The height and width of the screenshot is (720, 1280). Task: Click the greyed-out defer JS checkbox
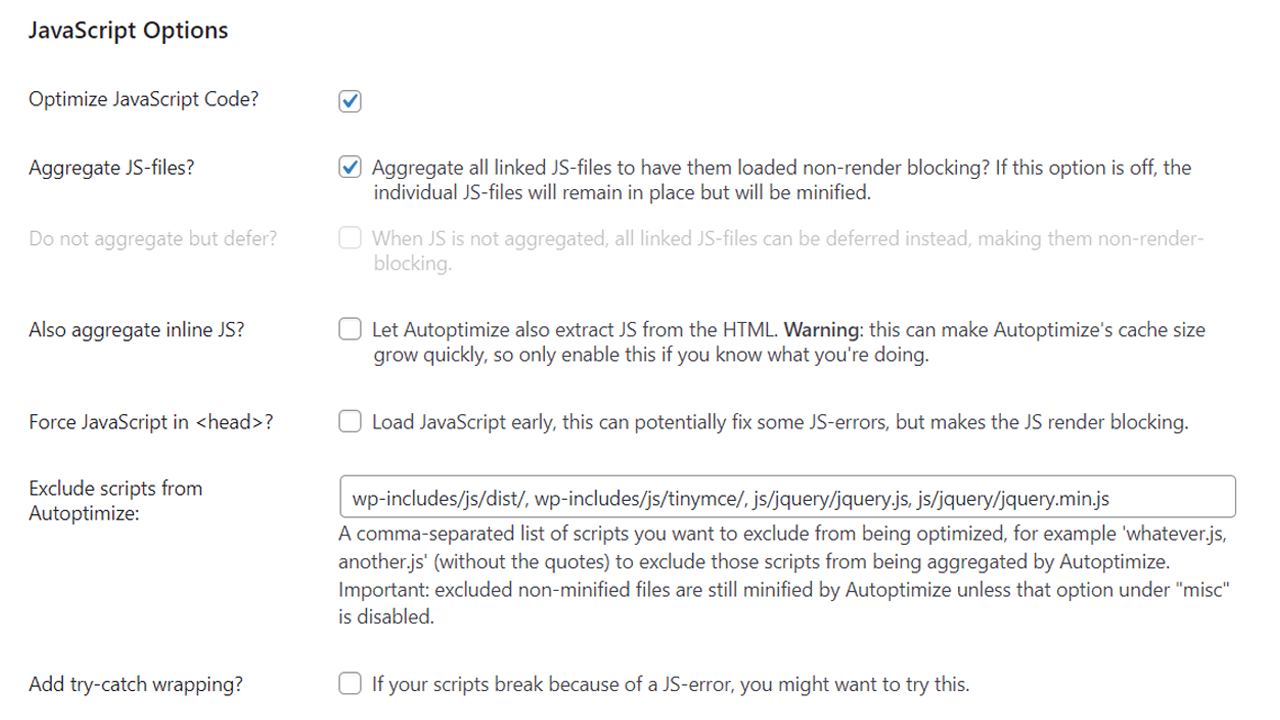tap(350, 239)
